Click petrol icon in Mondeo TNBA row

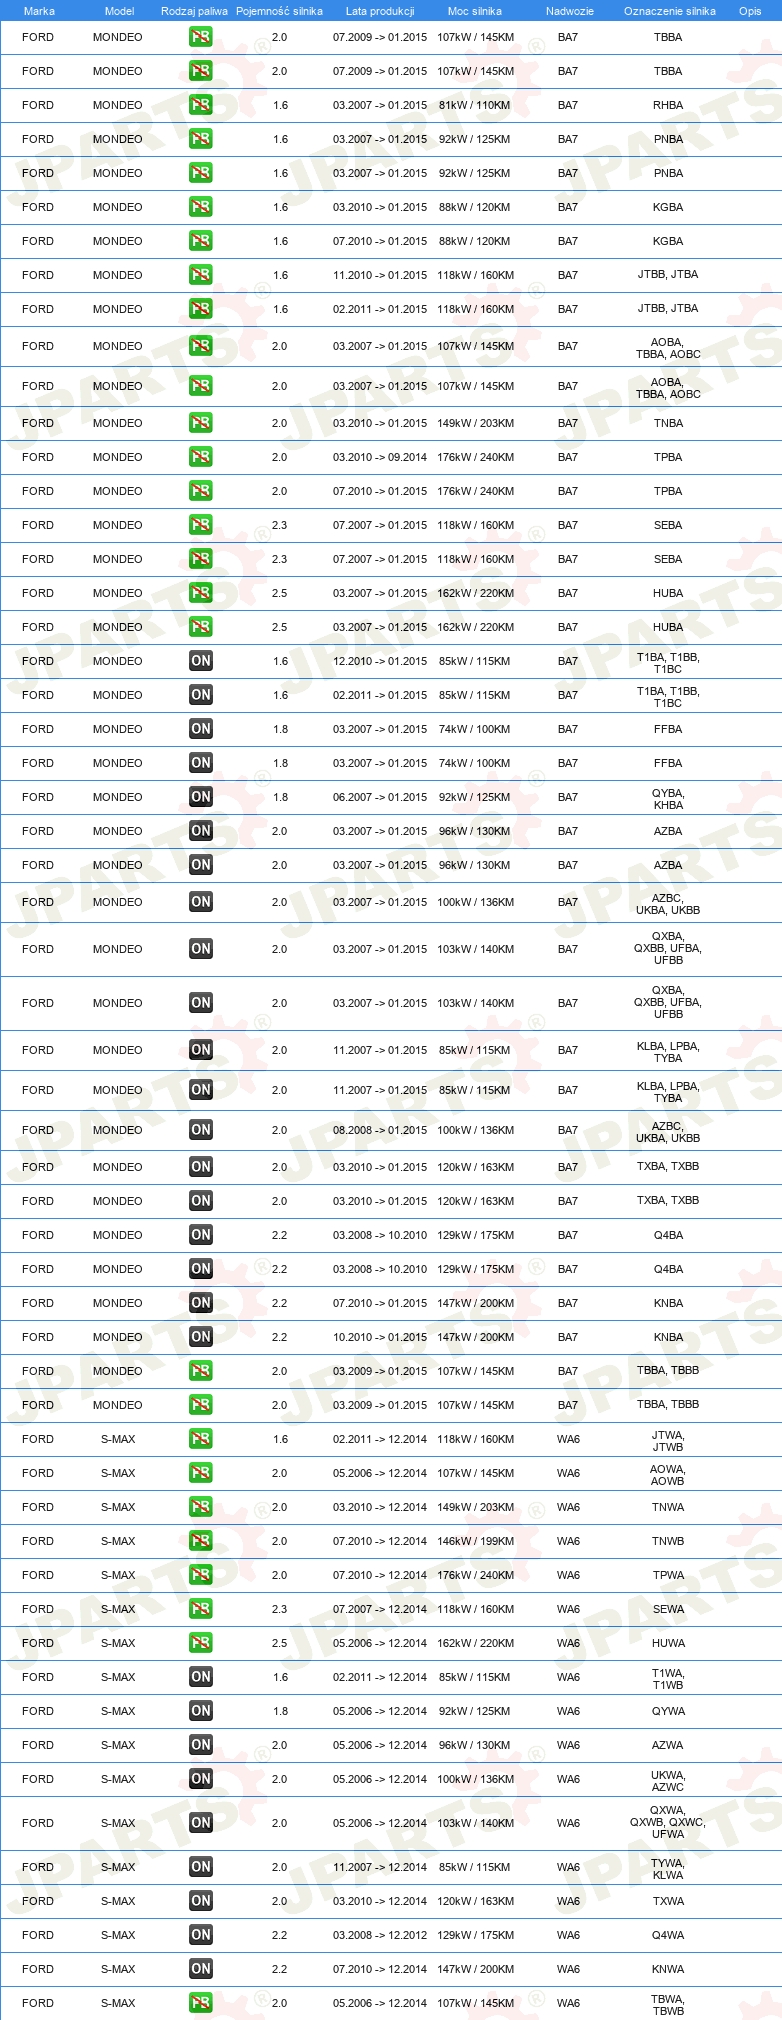click(x=201, y=423)
